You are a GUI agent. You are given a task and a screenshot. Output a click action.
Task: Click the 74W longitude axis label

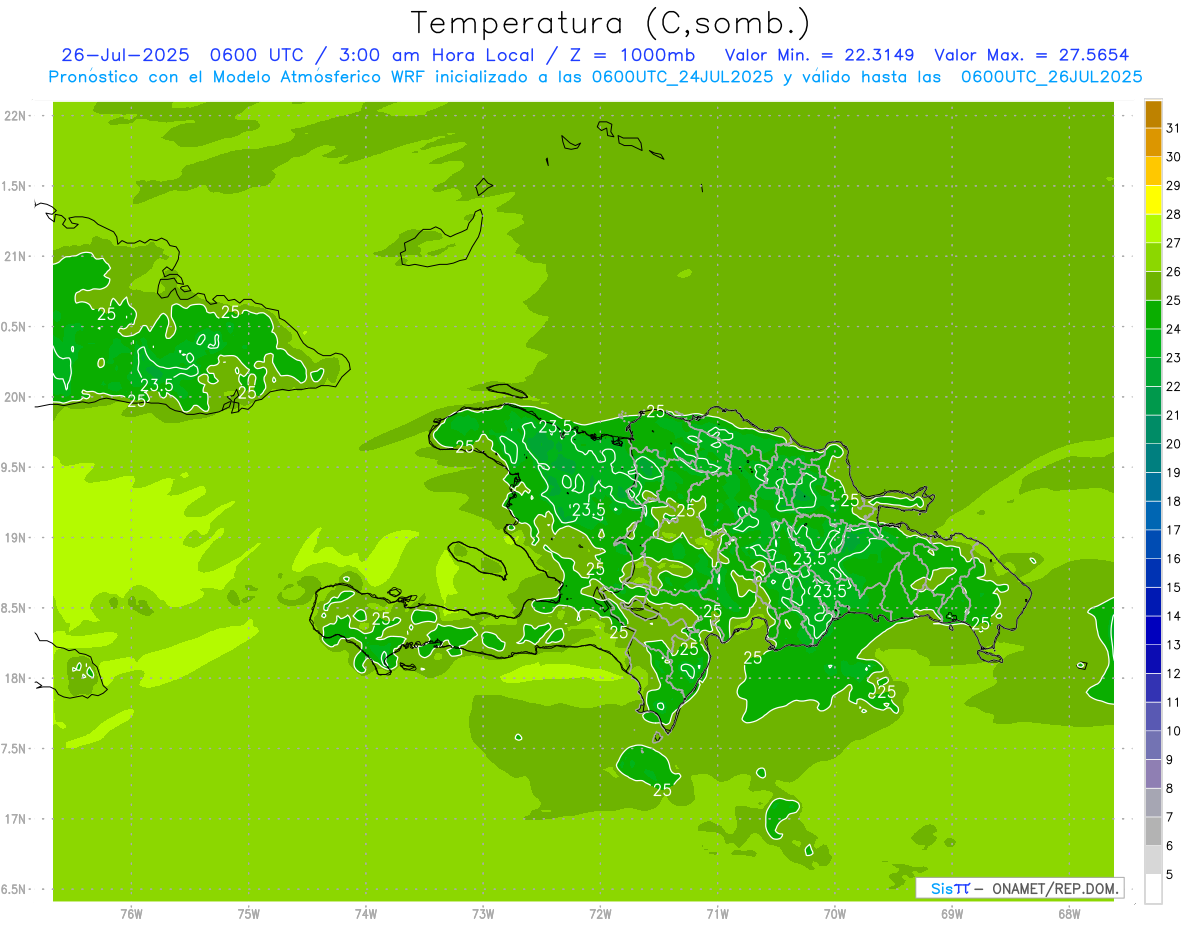(366, 914)
